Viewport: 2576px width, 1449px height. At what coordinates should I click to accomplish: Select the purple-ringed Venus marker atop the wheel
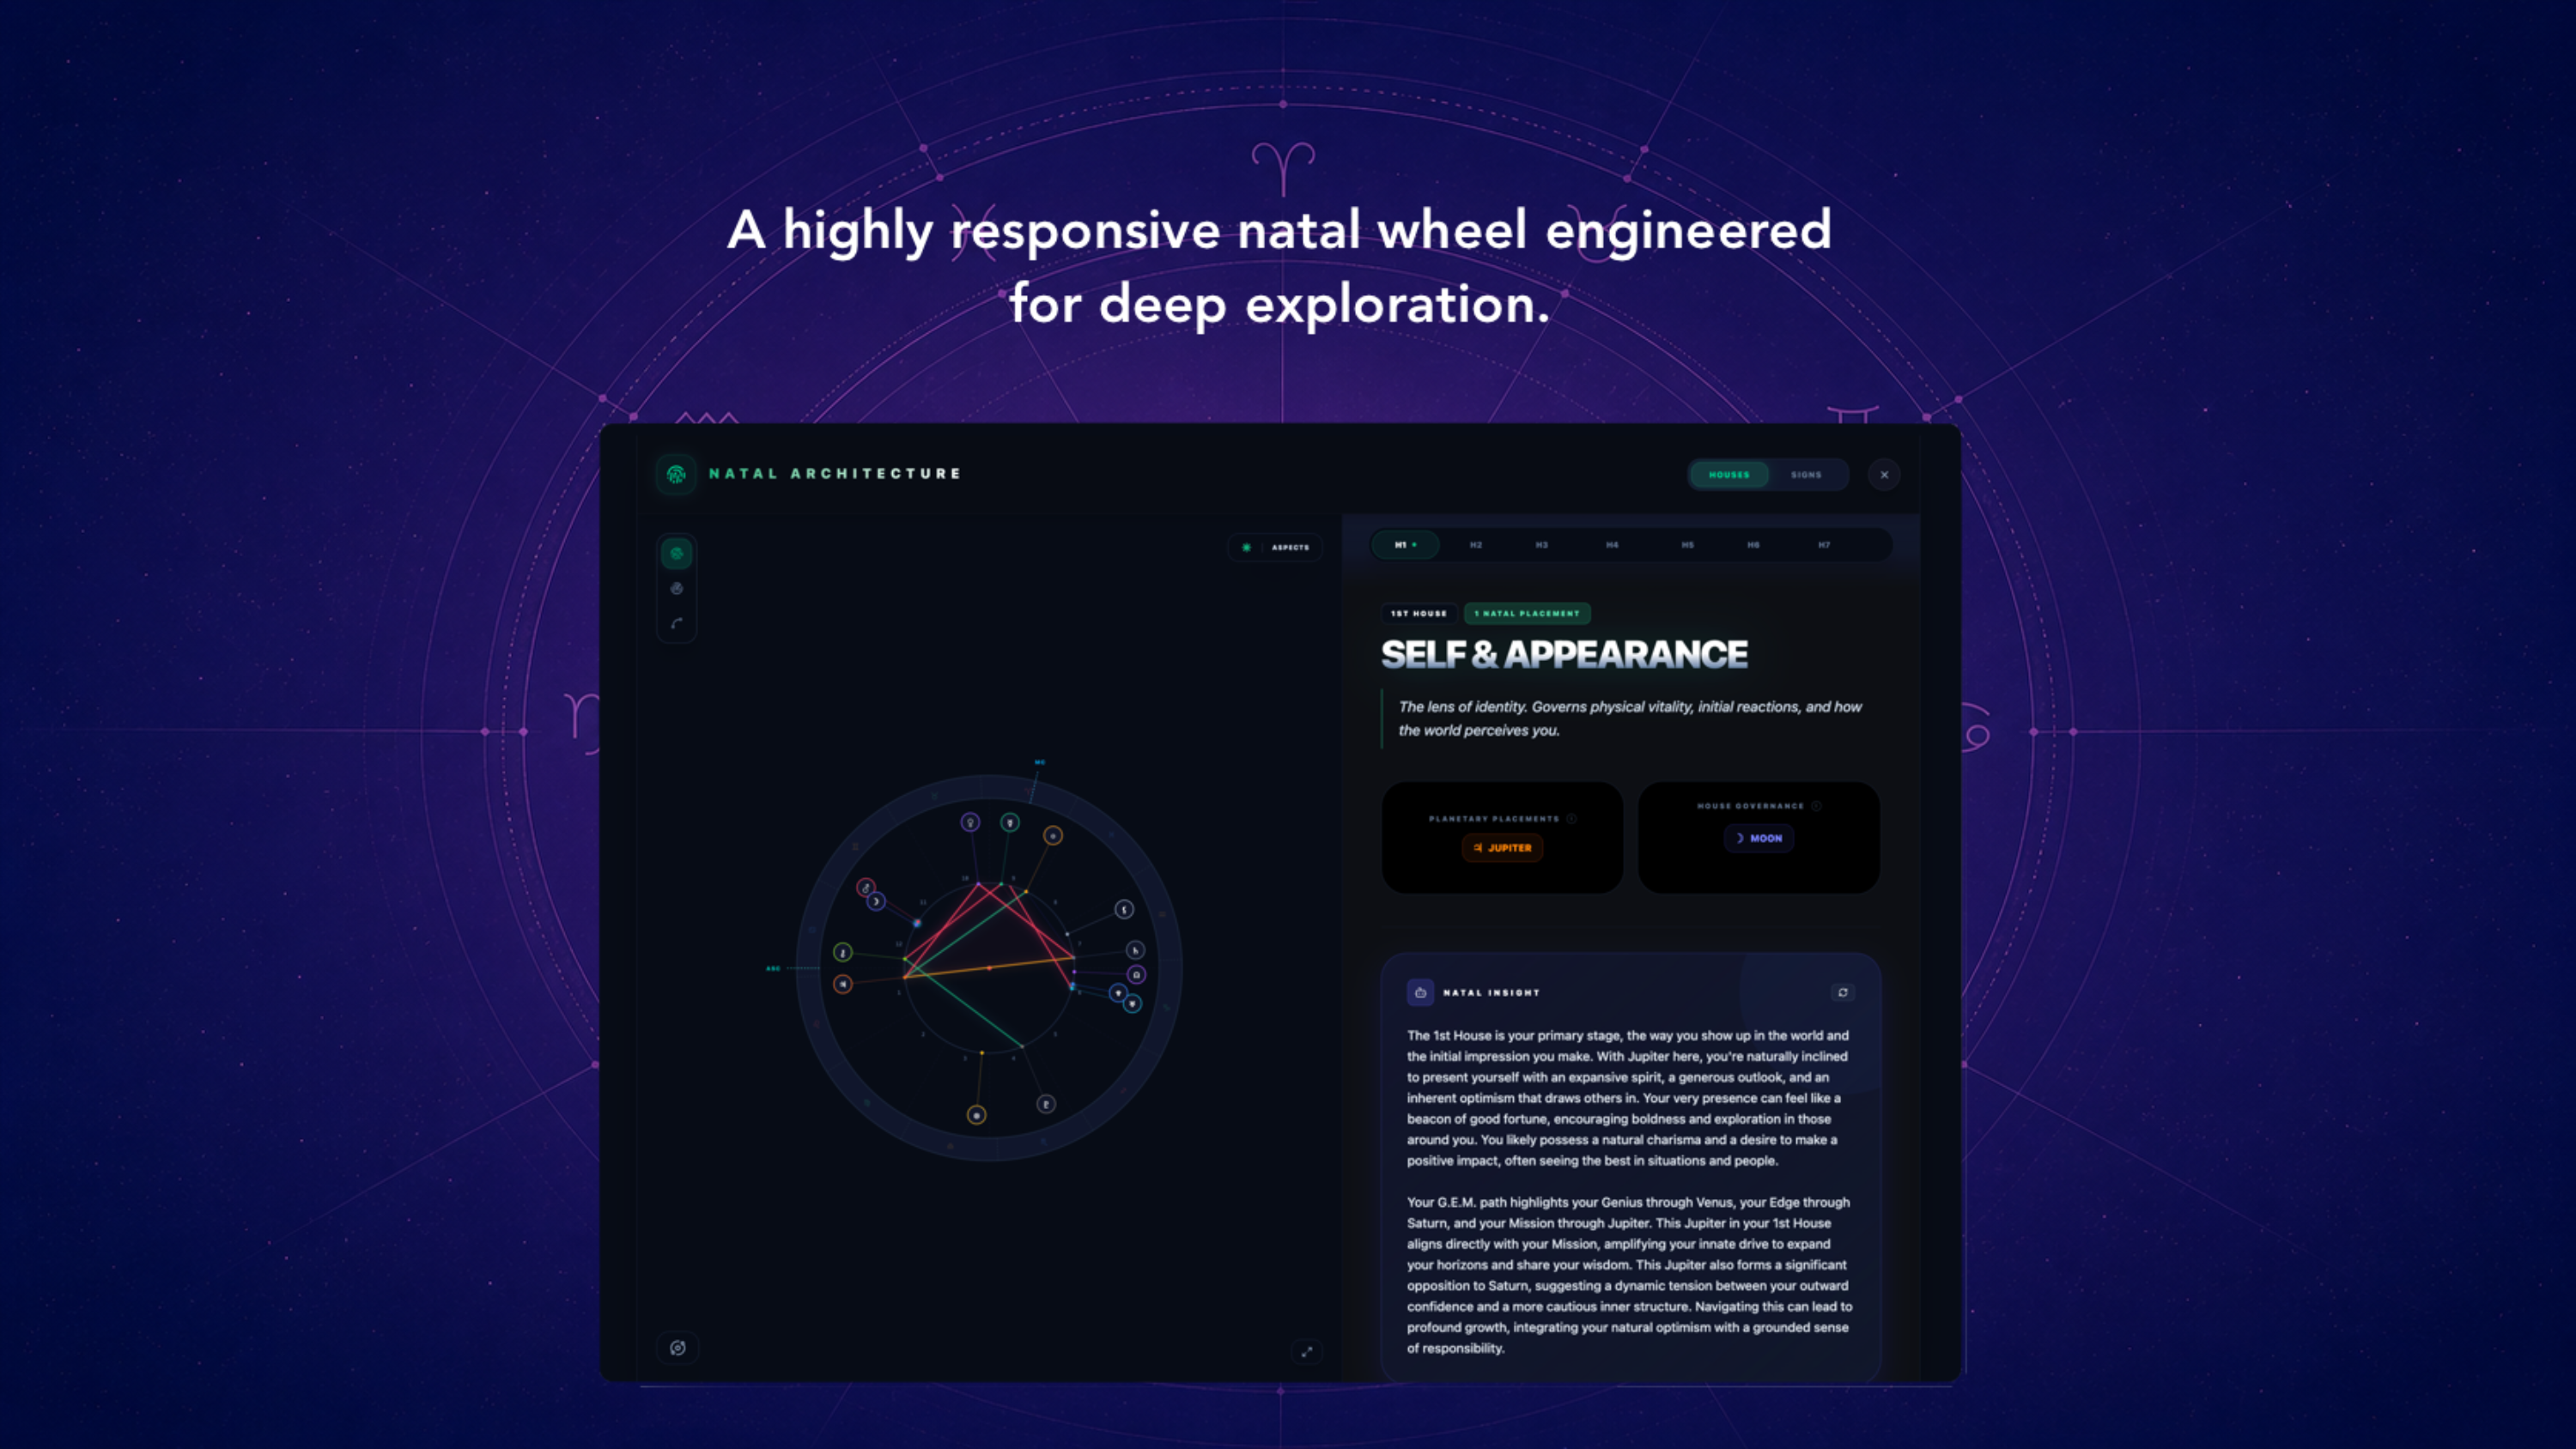[970, 822]
